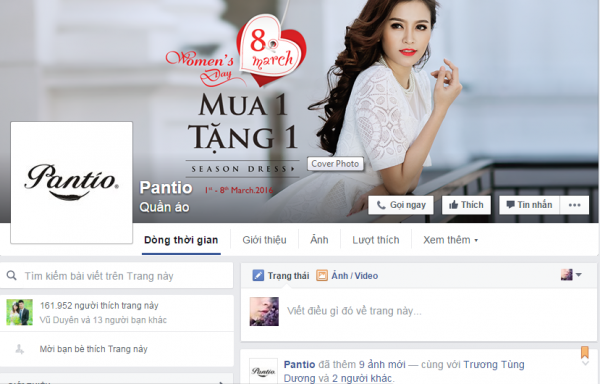Open the three-dots more options button
The height and width of the screenshot is (384, 600).
[x=574, y=205]
